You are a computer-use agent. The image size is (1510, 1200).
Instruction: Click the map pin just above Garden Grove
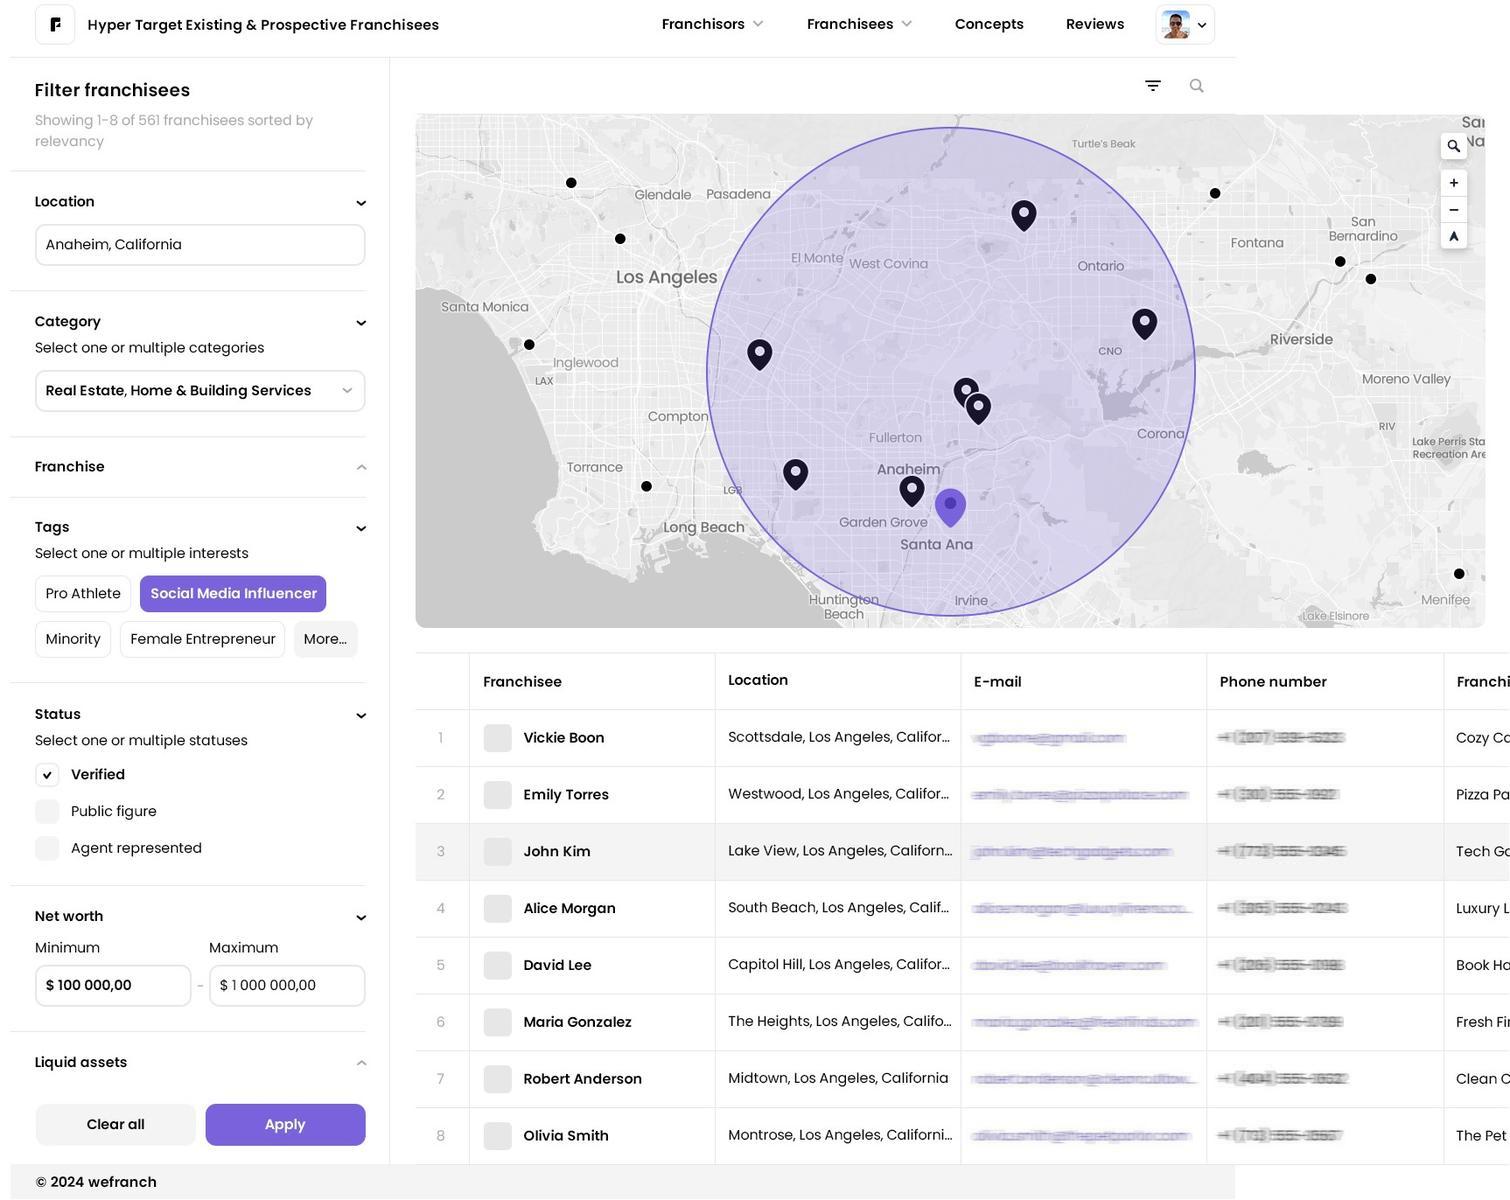click(911, 491)
